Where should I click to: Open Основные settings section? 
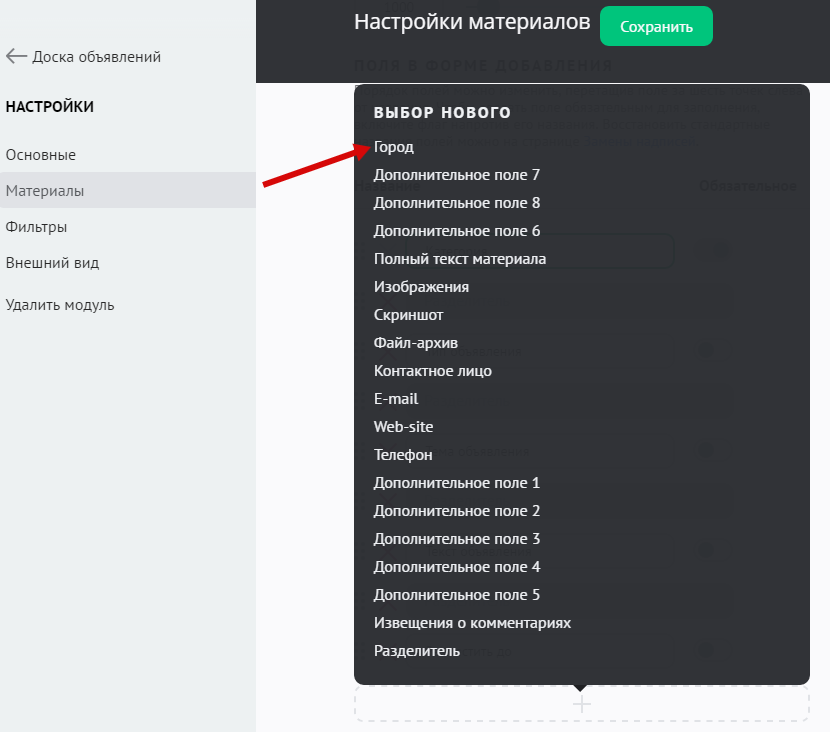click(41, 155)
